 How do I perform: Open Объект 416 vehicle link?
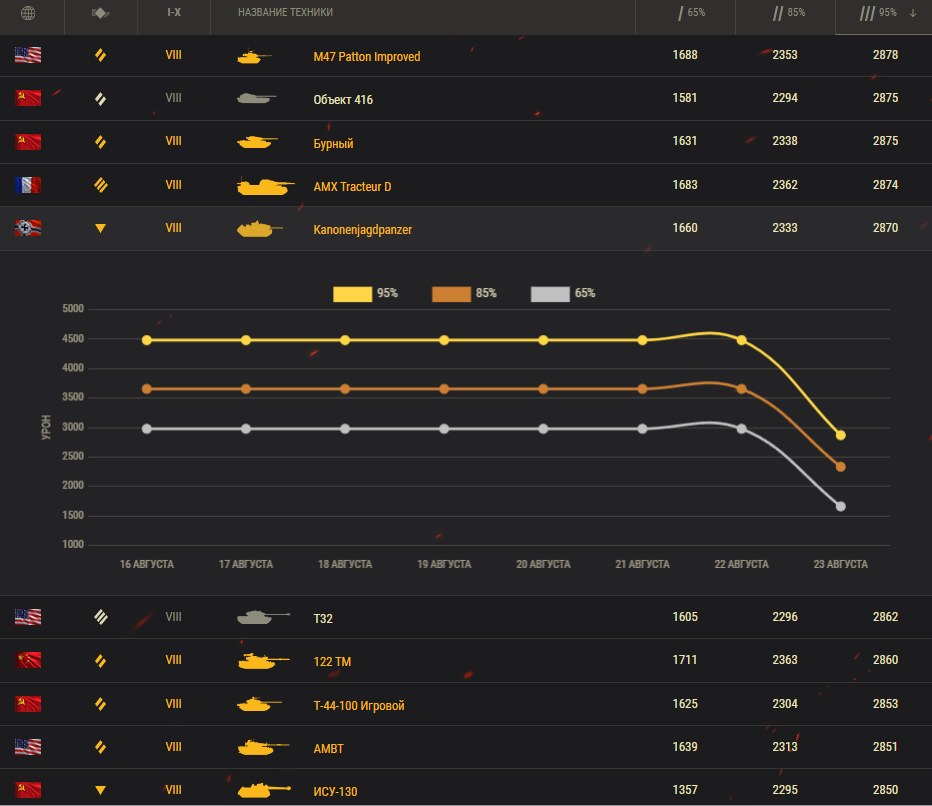[343, 99]
